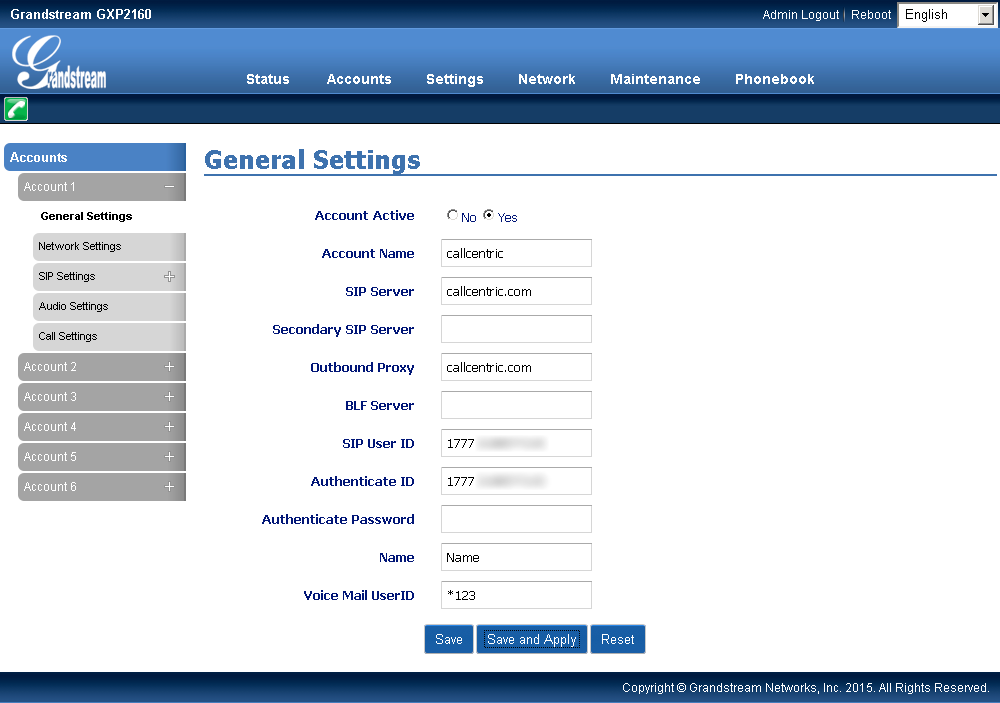This screenshot has height=703, width=1000.
Task: Select No for Account Active
Action: tap(452, 215)
